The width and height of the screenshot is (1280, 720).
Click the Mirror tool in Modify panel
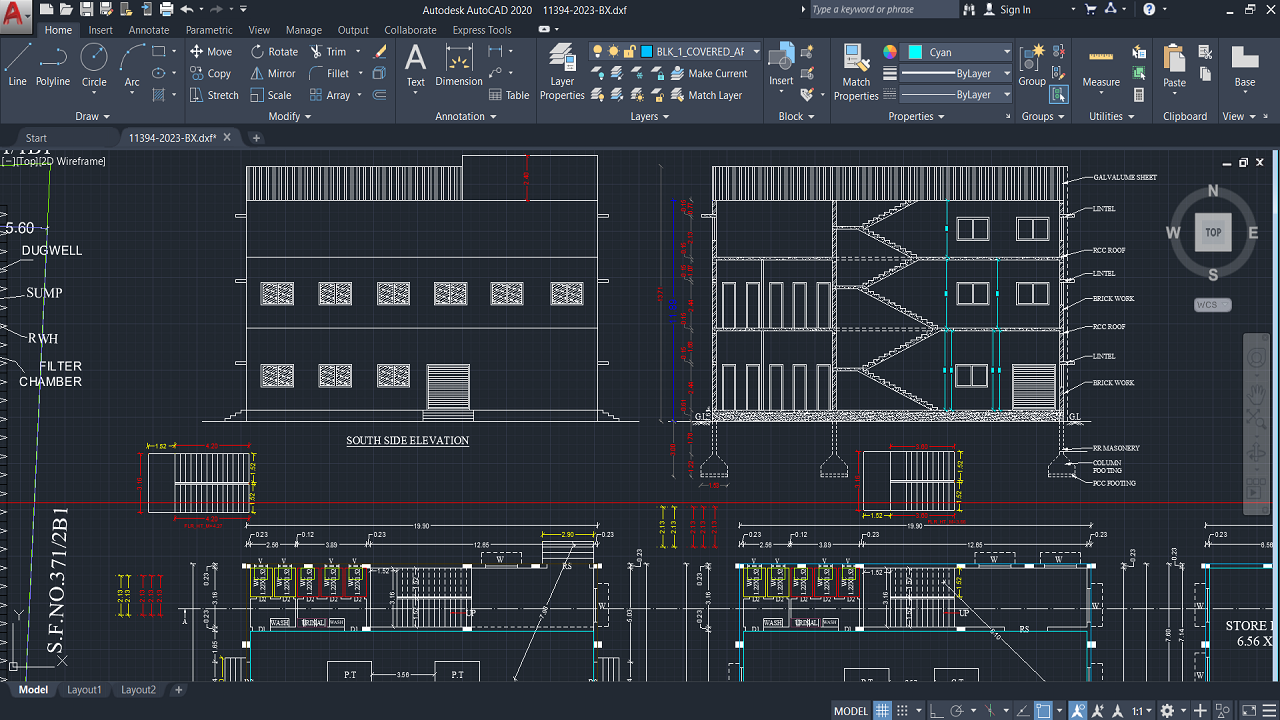[x=272, y=73]
